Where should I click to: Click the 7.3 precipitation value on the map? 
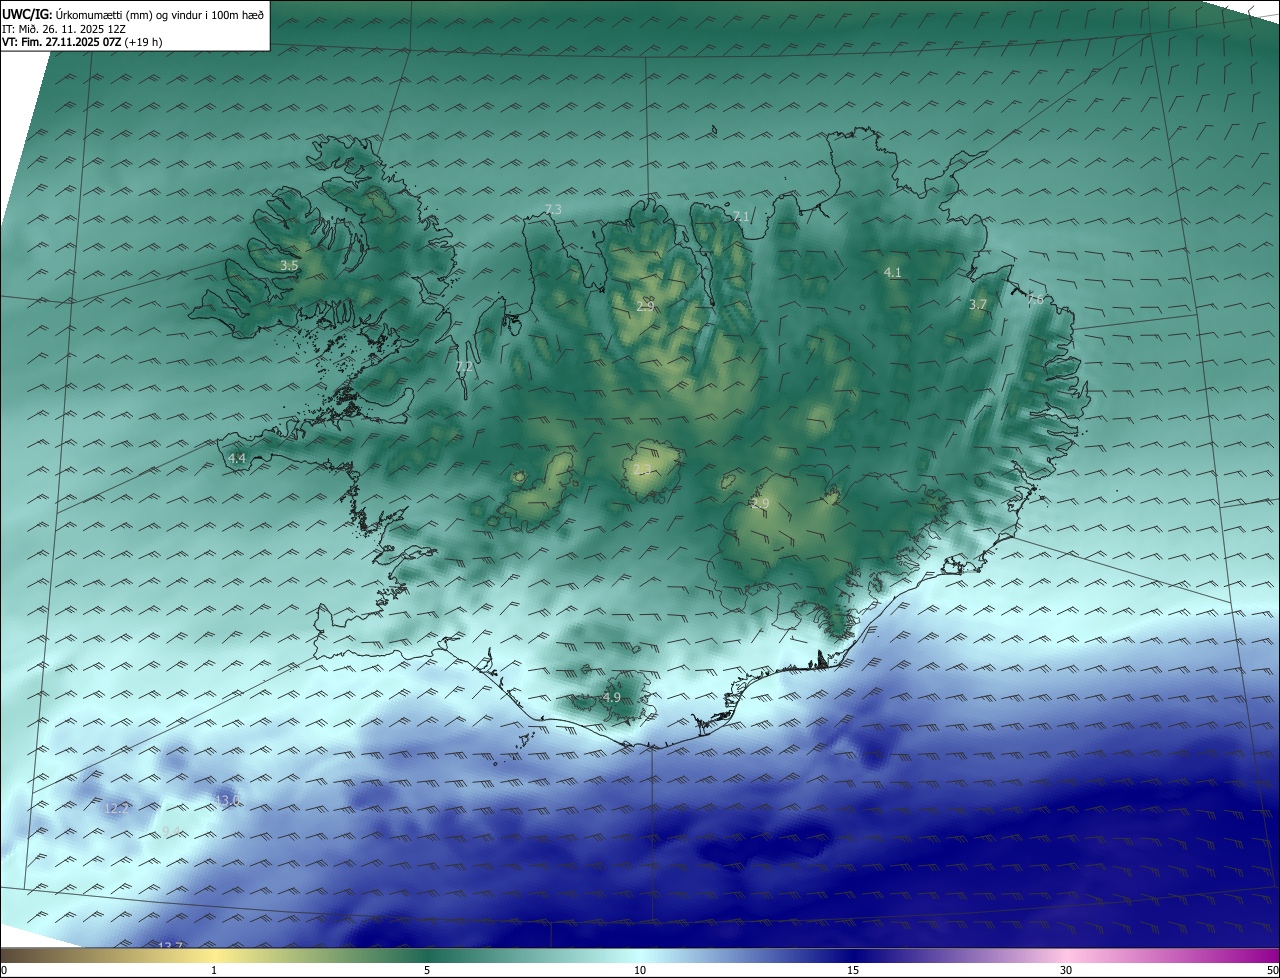pos(553,209)
